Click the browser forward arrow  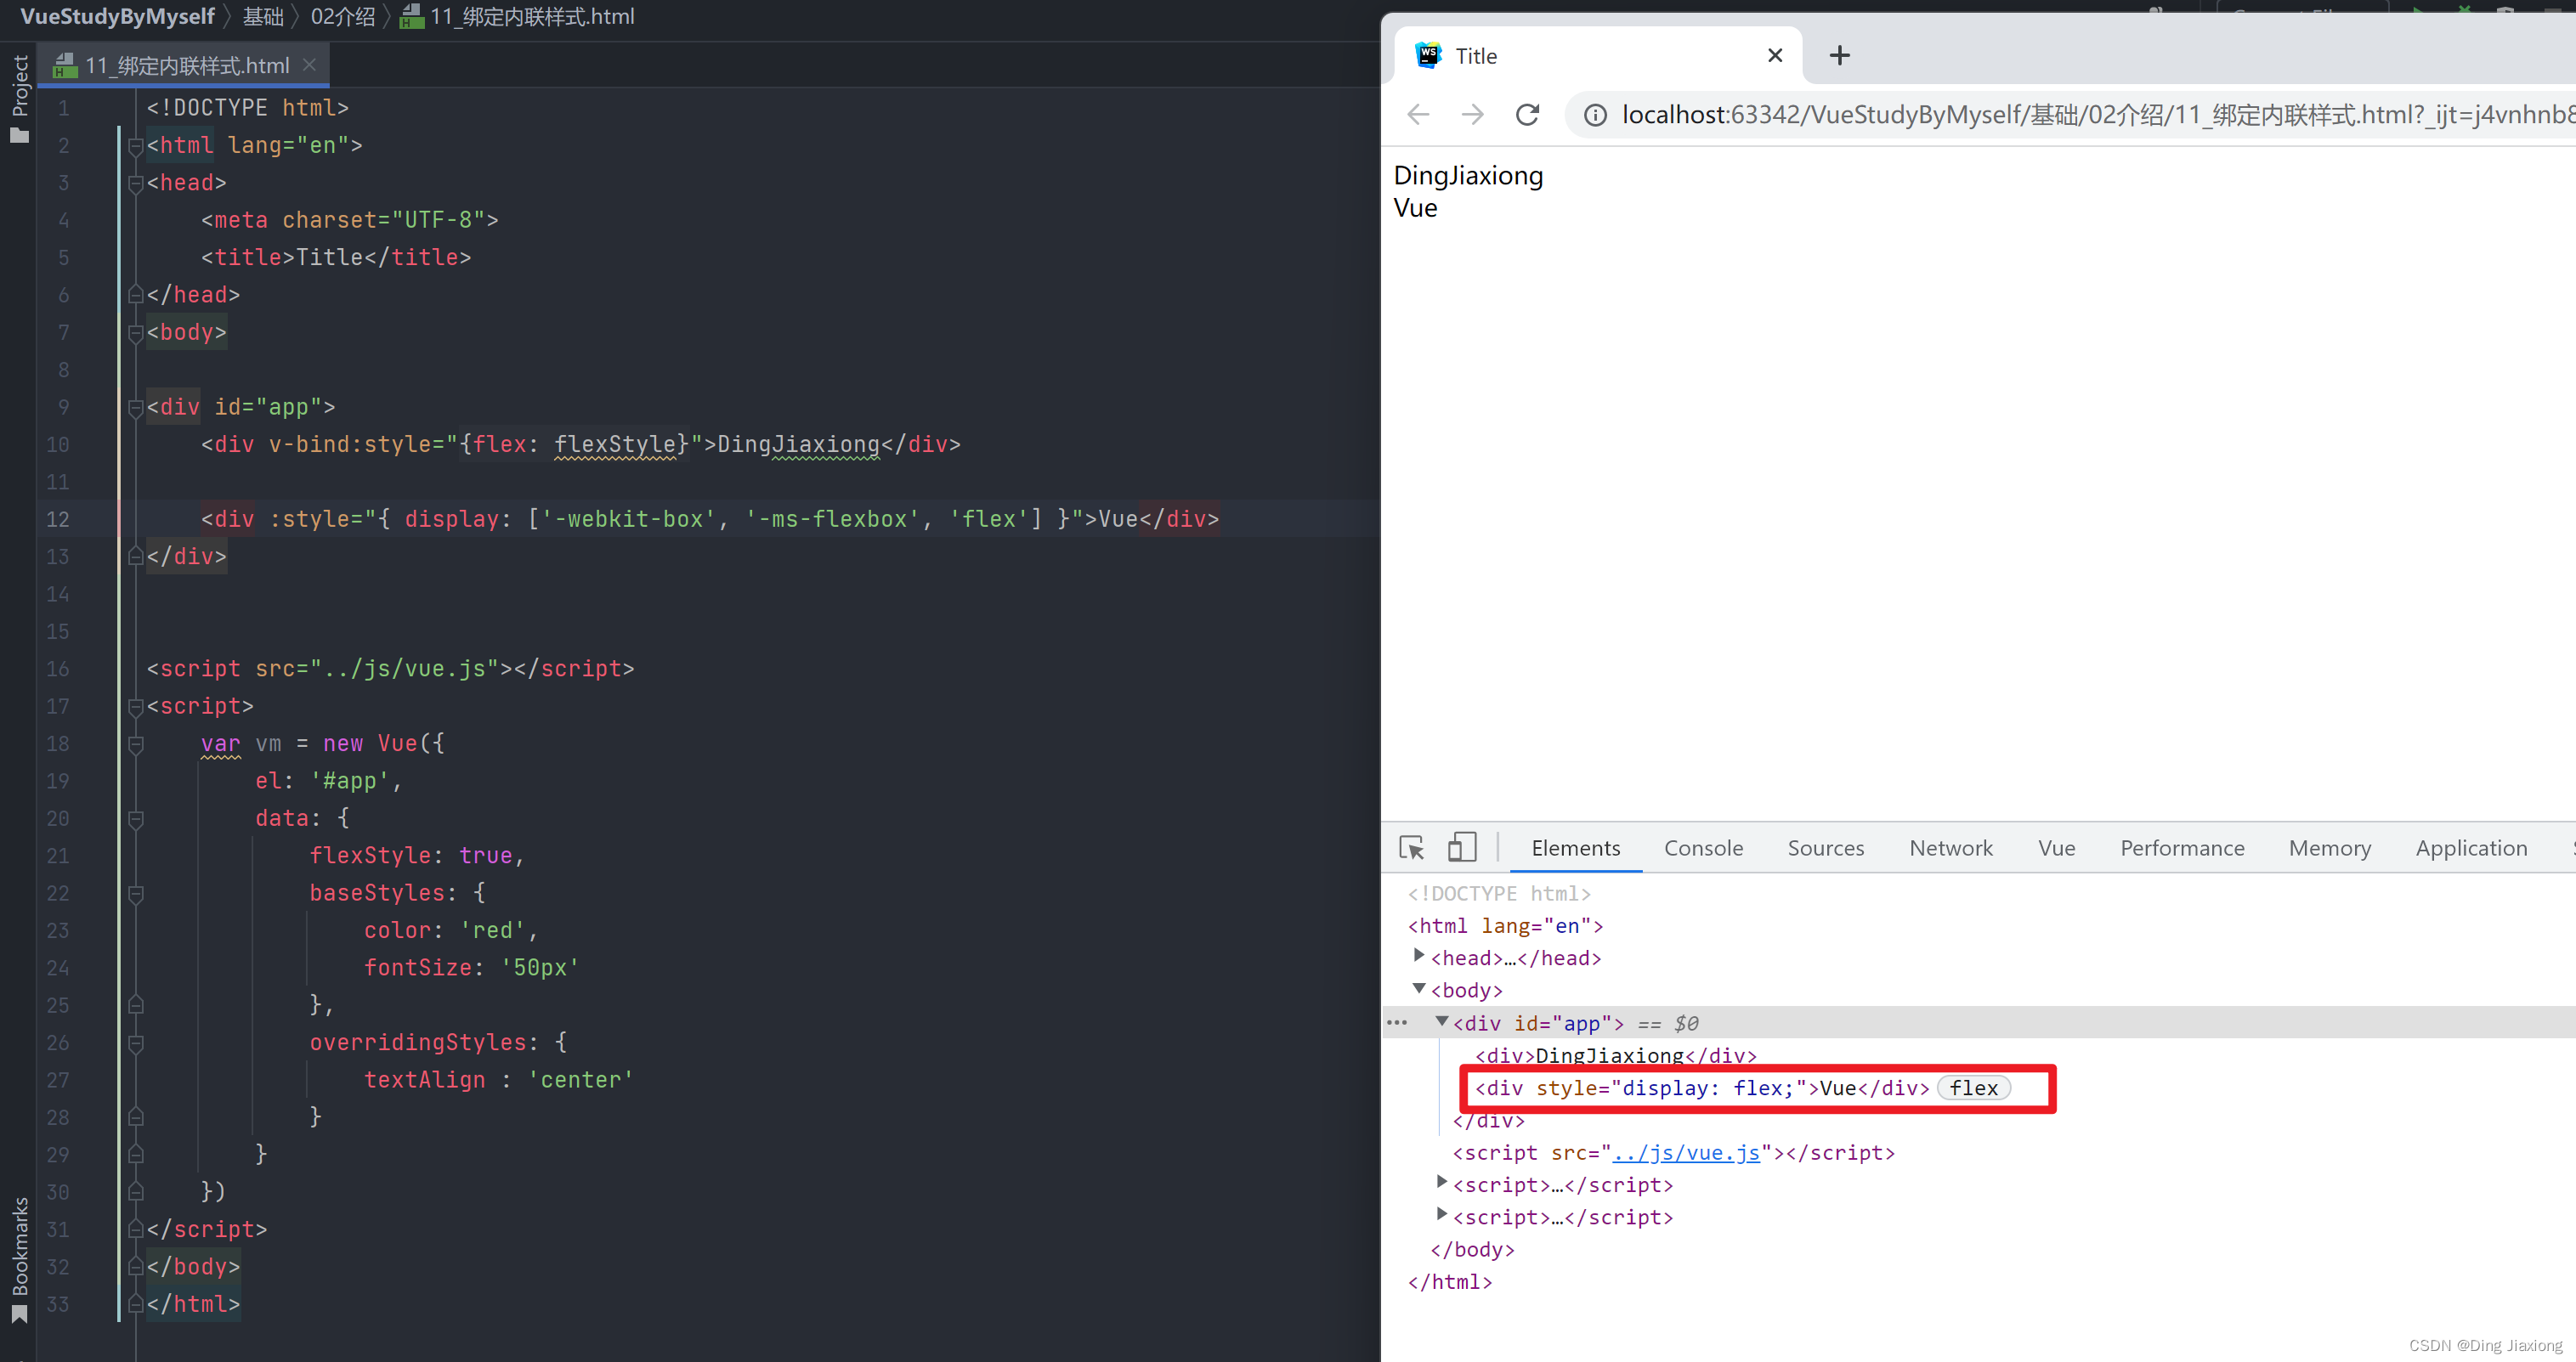(x=1472, y=115)
